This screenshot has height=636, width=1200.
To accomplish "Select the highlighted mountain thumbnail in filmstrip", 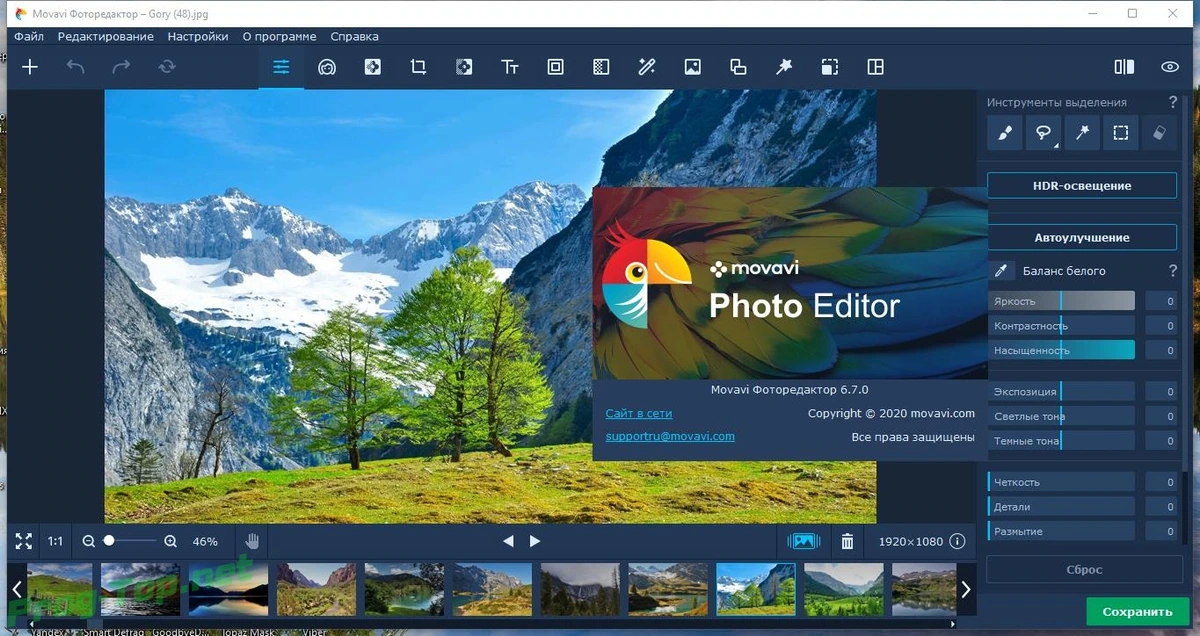I will point(756,589).
